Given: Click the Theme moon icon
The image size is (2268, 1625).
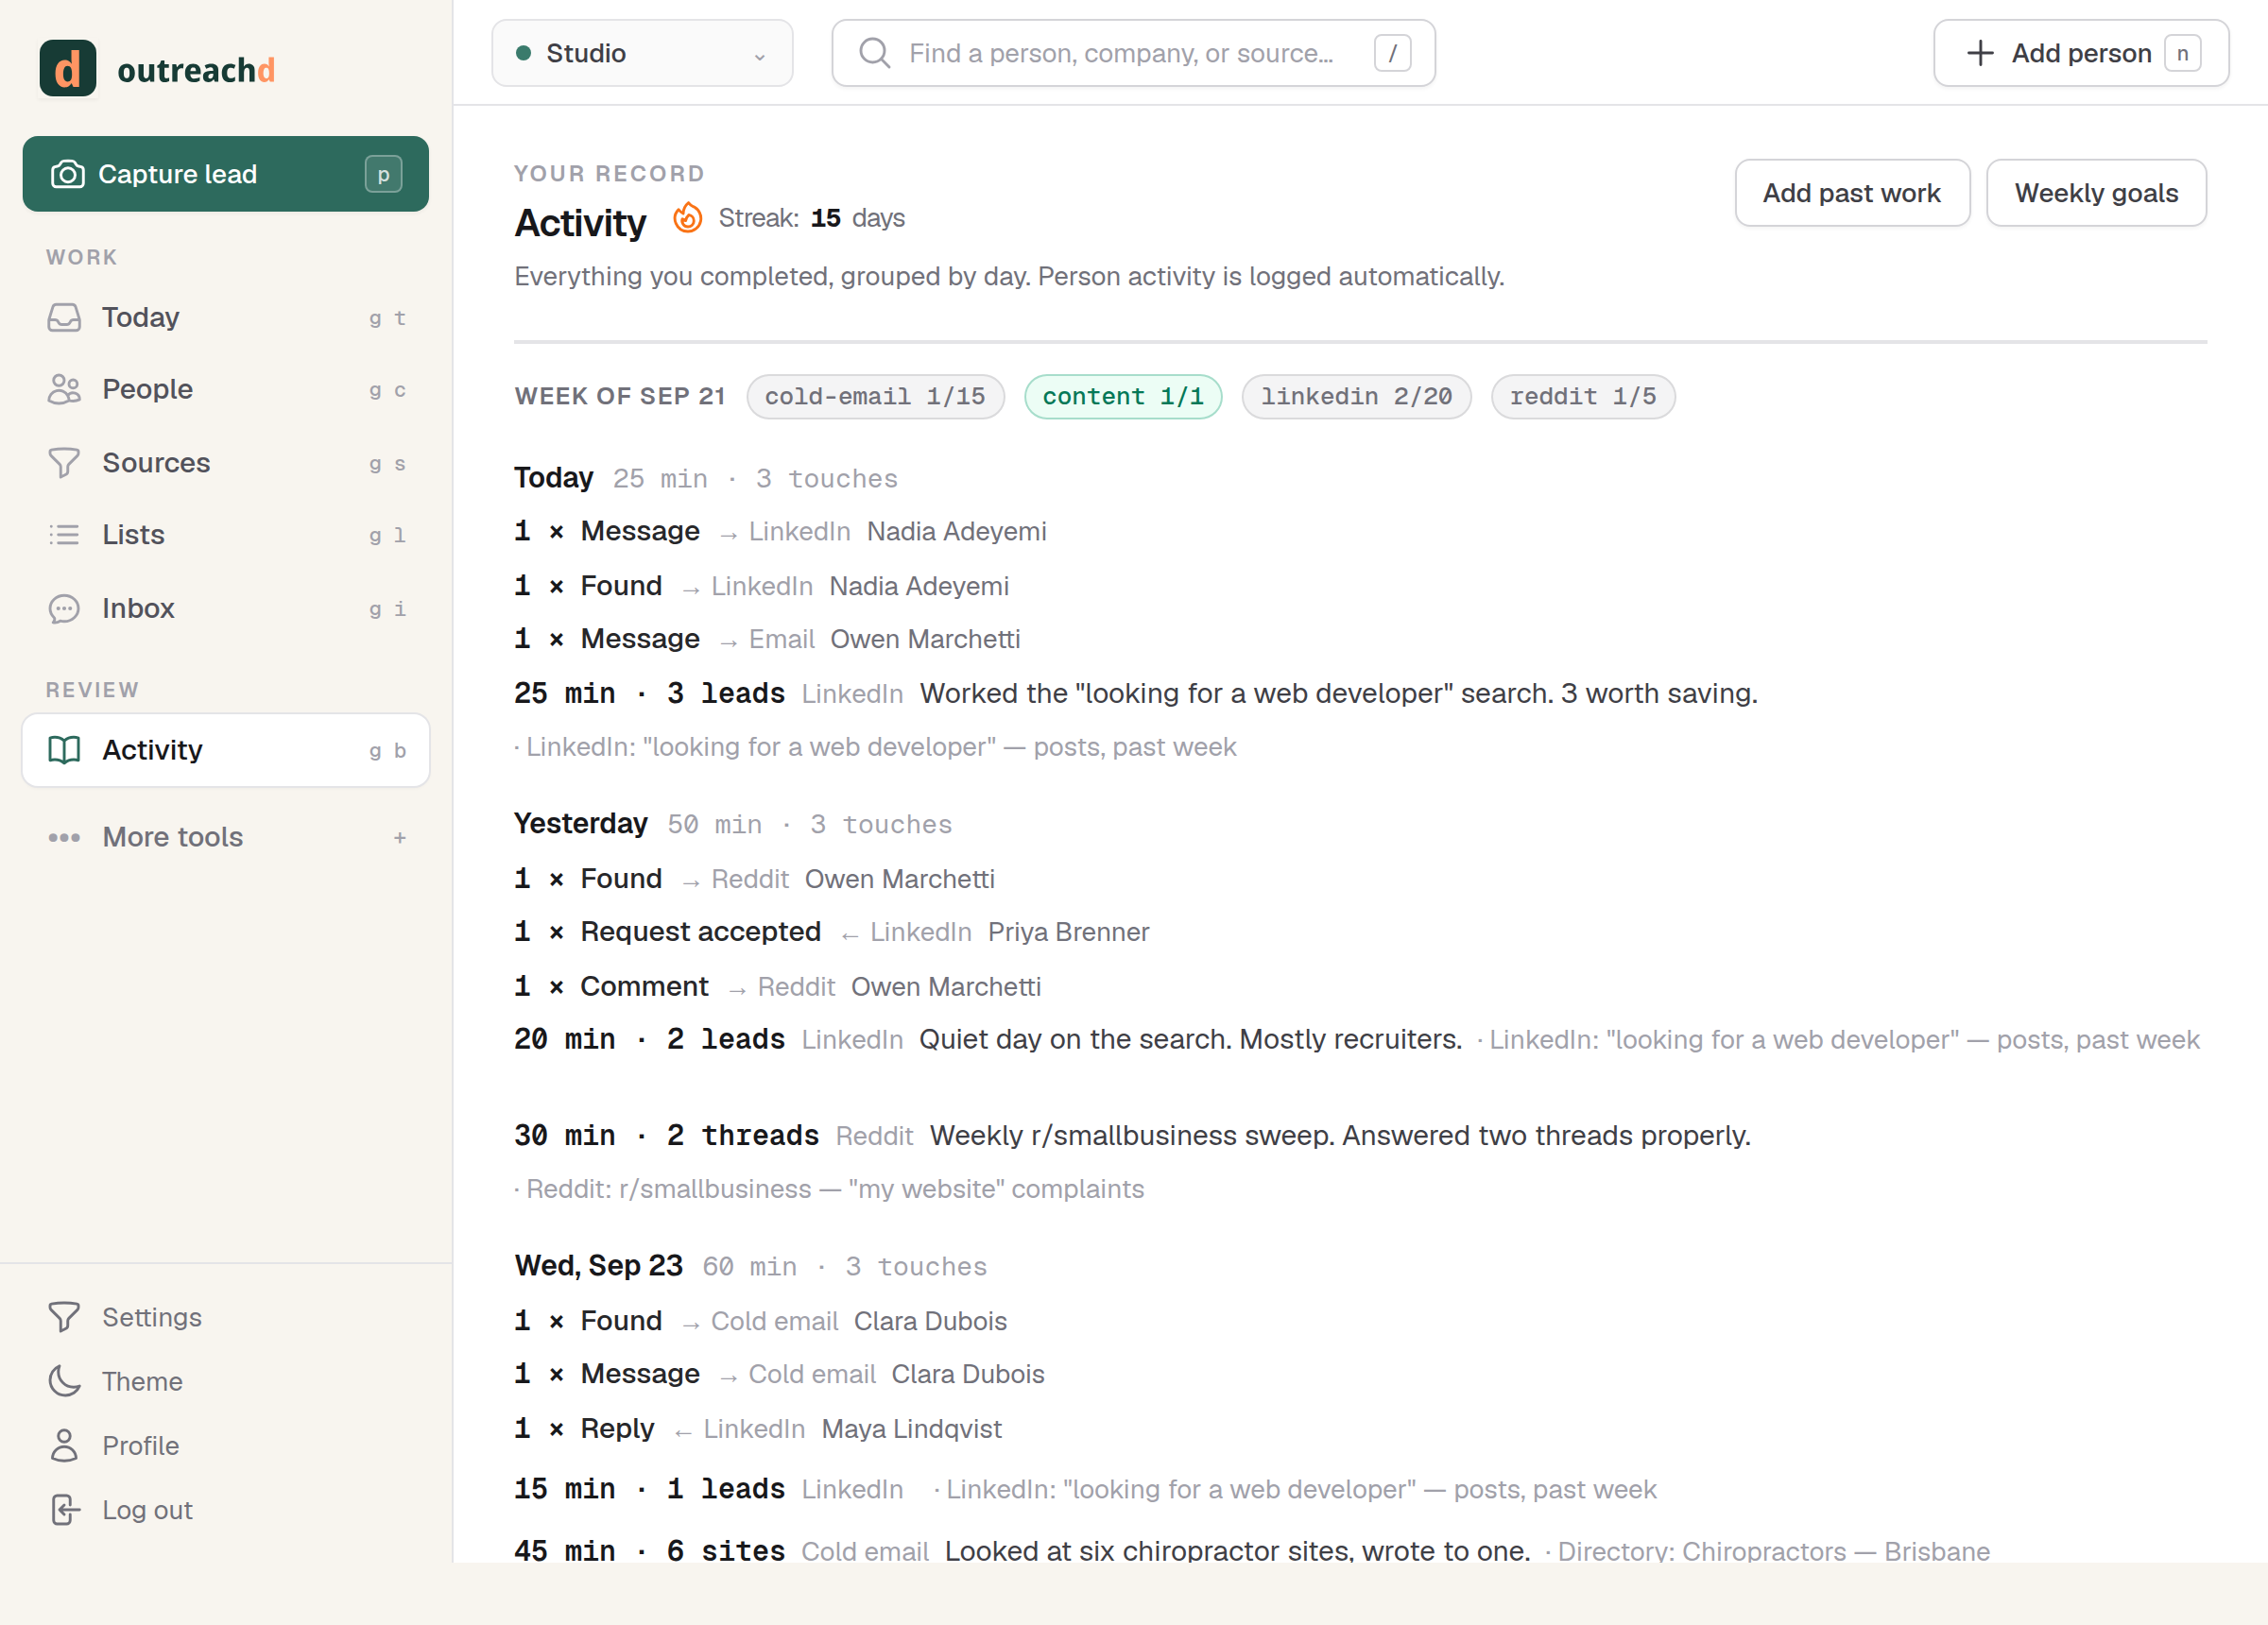Looking at the screenshot, I should [64, 1382].
